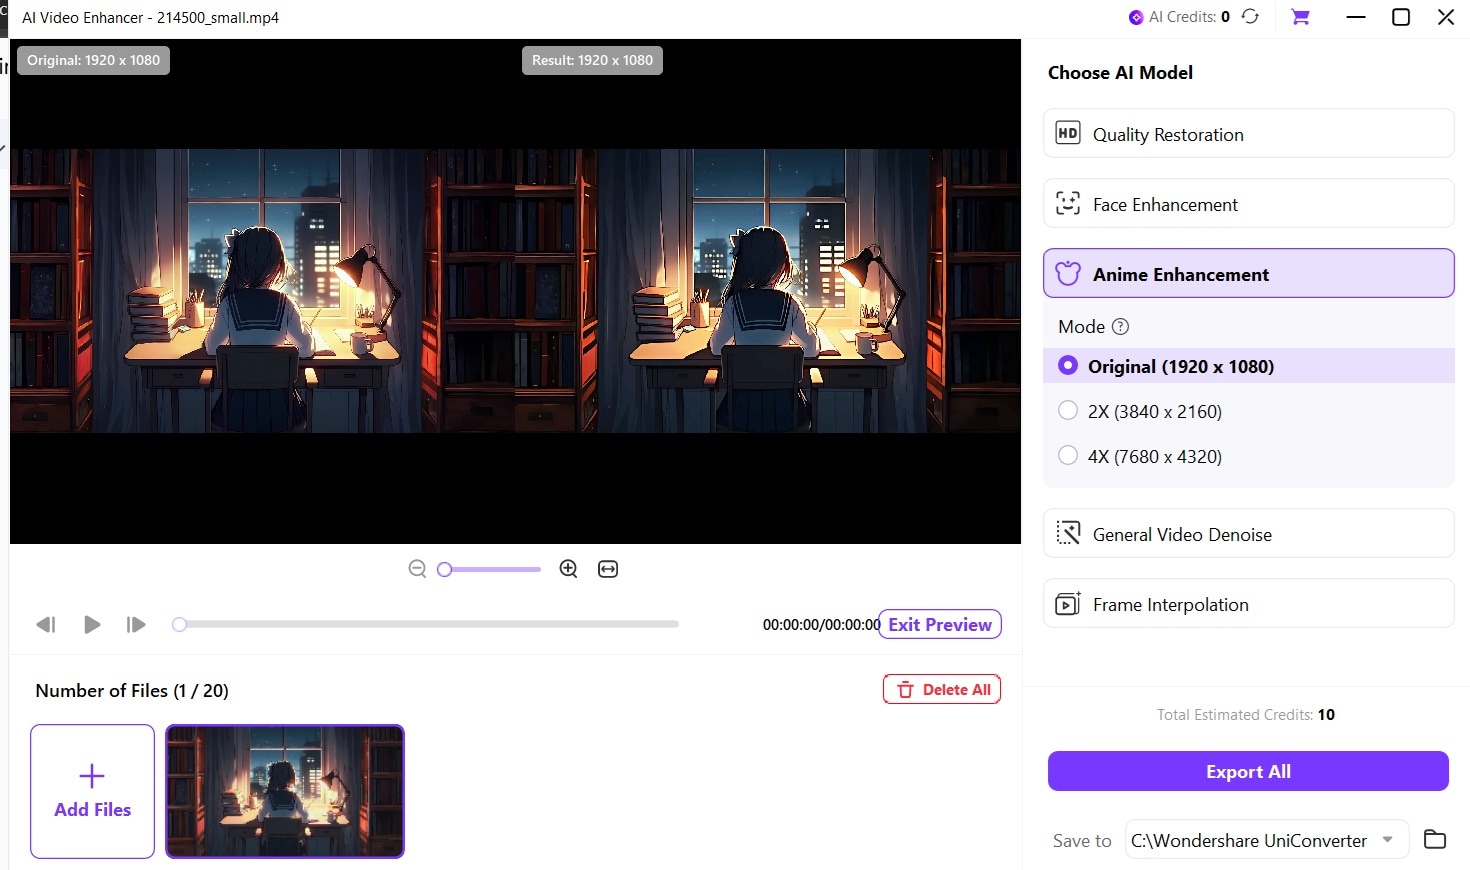Step forward to the next frame
This screenshot has width=1470, height=870.
click(x=136, y=625)
